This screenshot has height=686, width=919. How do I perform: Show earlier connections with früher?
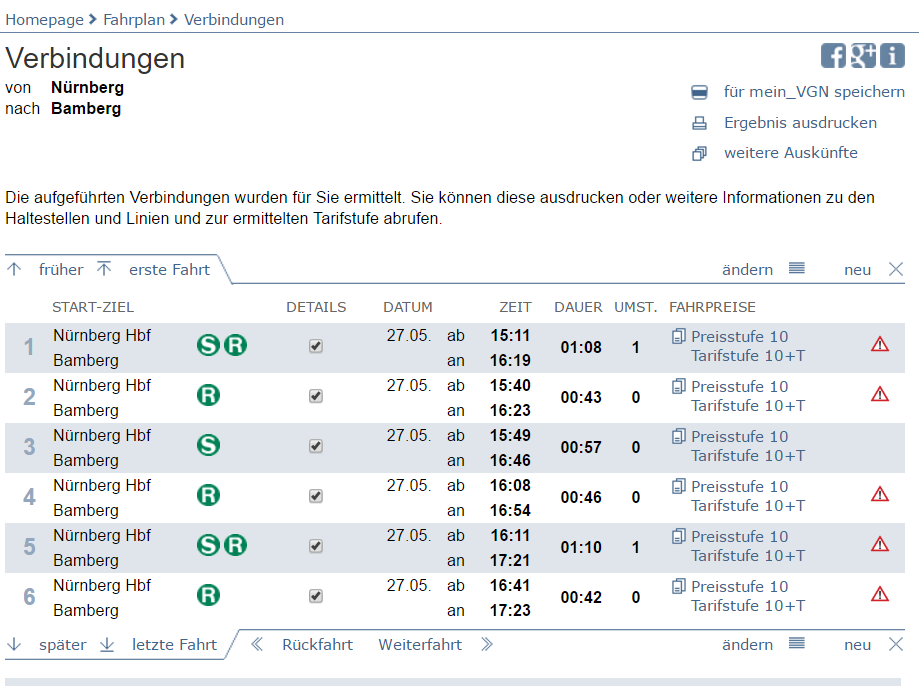[x=60, y=270]
